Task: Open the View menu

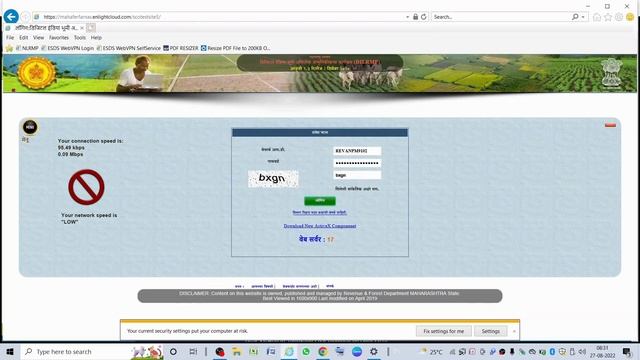Action: pyautogui.click(x=38, y=38)
